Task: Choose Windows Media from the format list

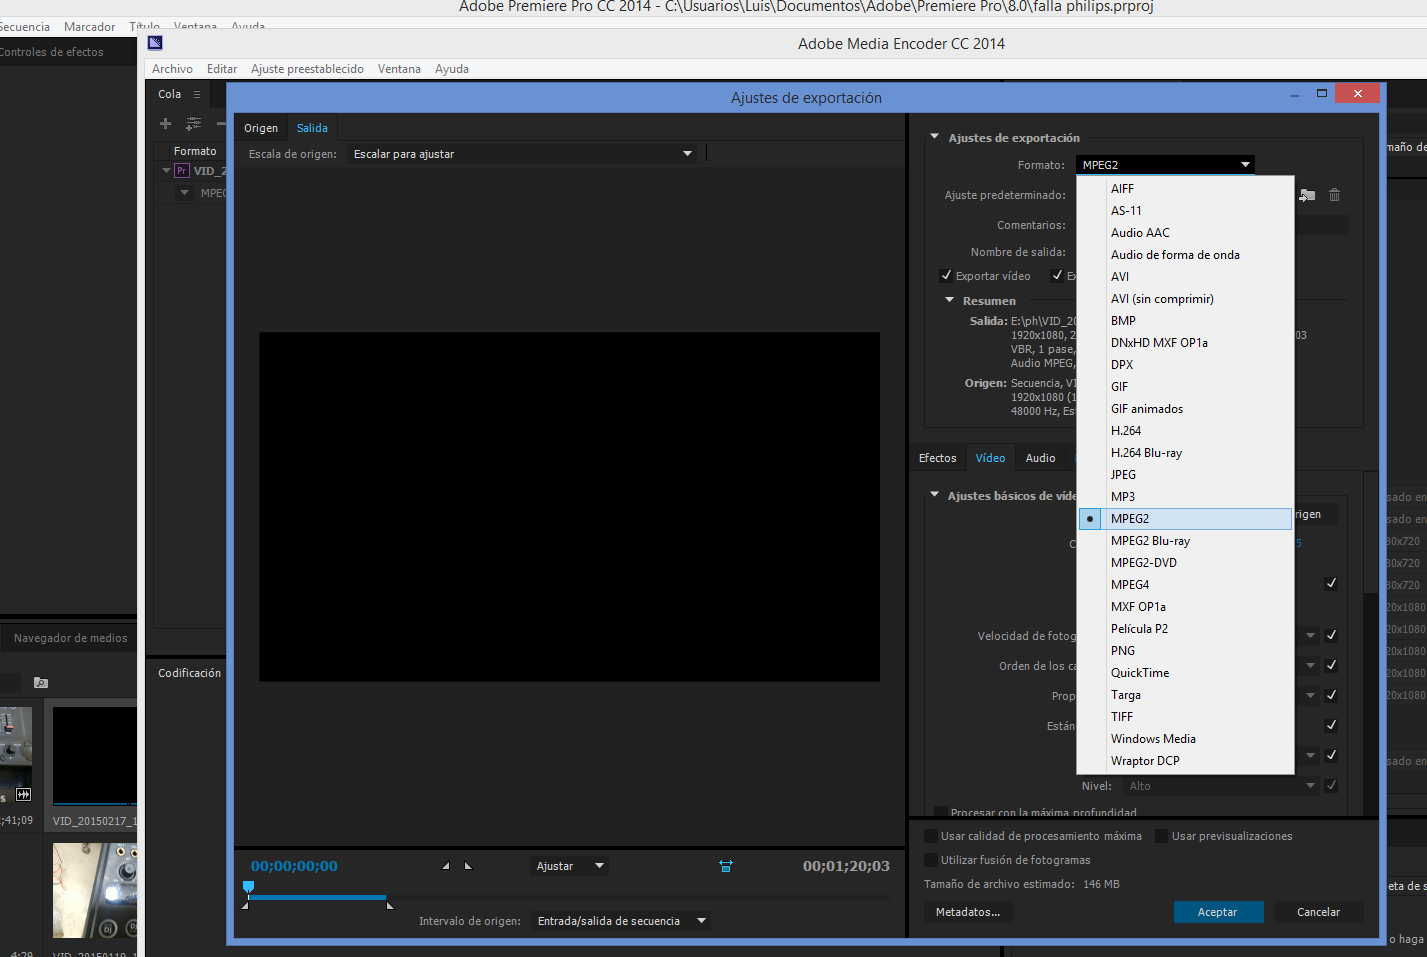Action: coord(1185,739)
